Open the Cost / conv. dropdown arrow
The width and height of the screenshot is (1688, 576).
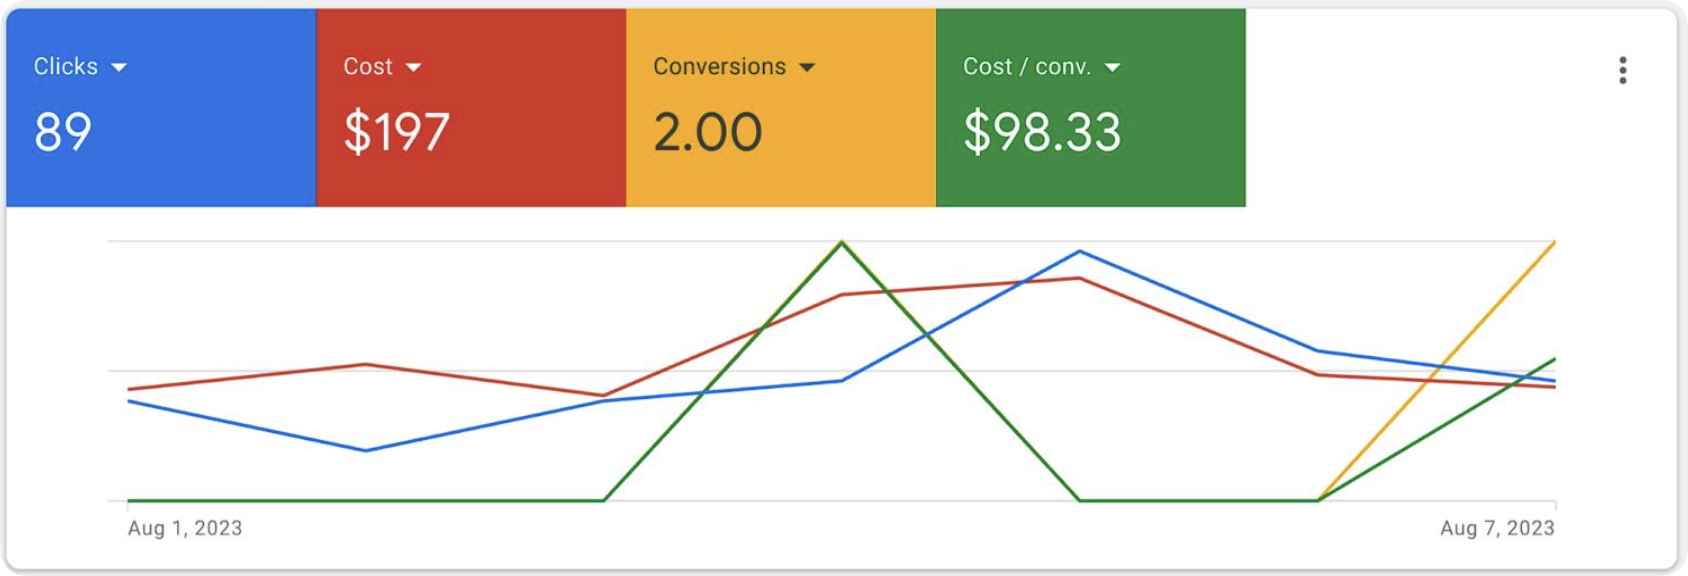point(1112,67)
